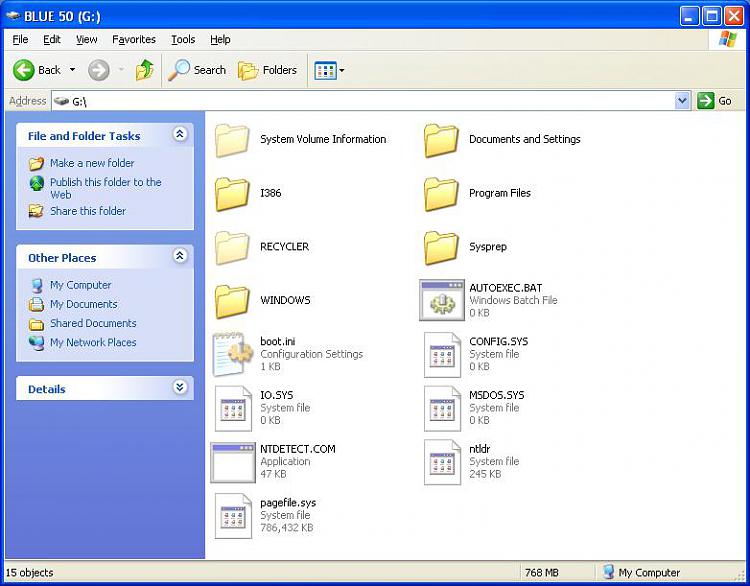
Task: Click the 768 MB status bar entry
Action: (541, 573)
